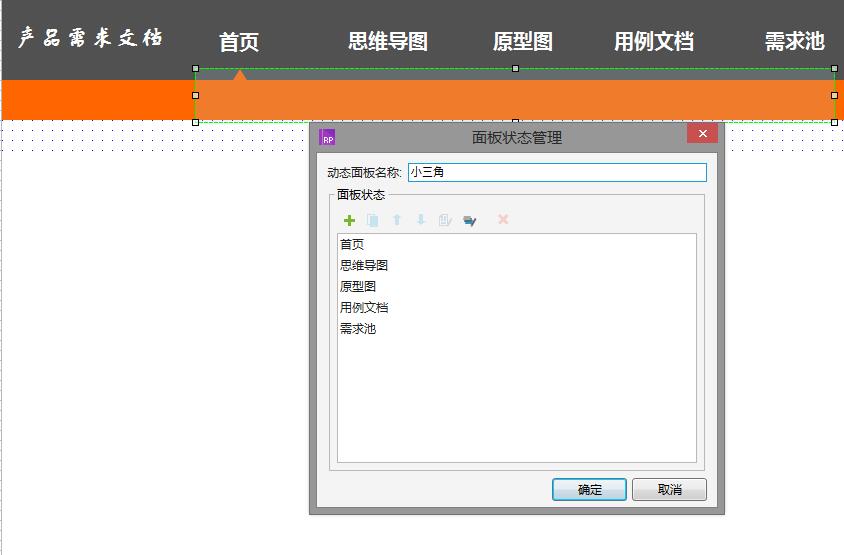Screen dimensions: 844x555
Task: Click 用例文档 in the canvas navigation bar
Action: 654,41
